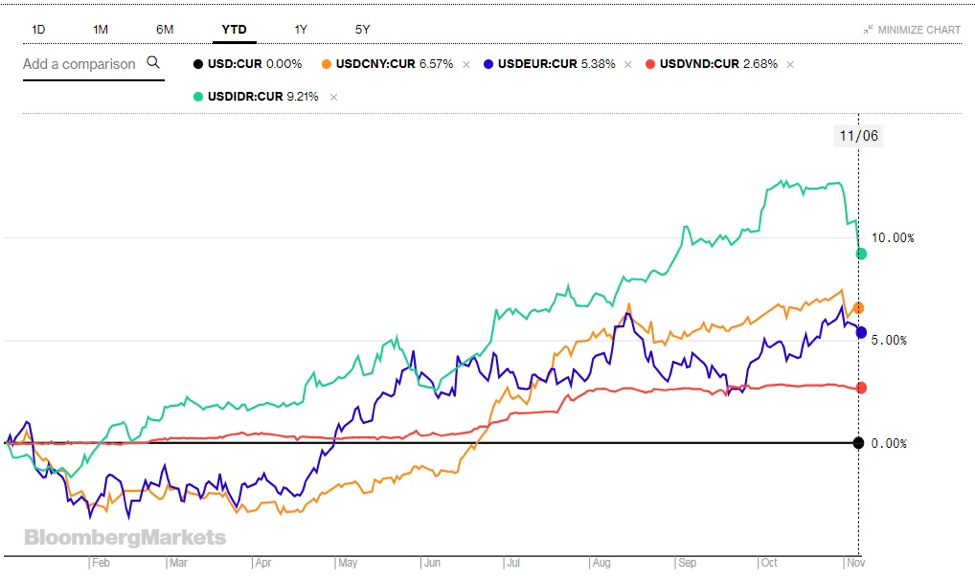Select the 1D time range tab
975x580 pixels.
coord(38,29)
